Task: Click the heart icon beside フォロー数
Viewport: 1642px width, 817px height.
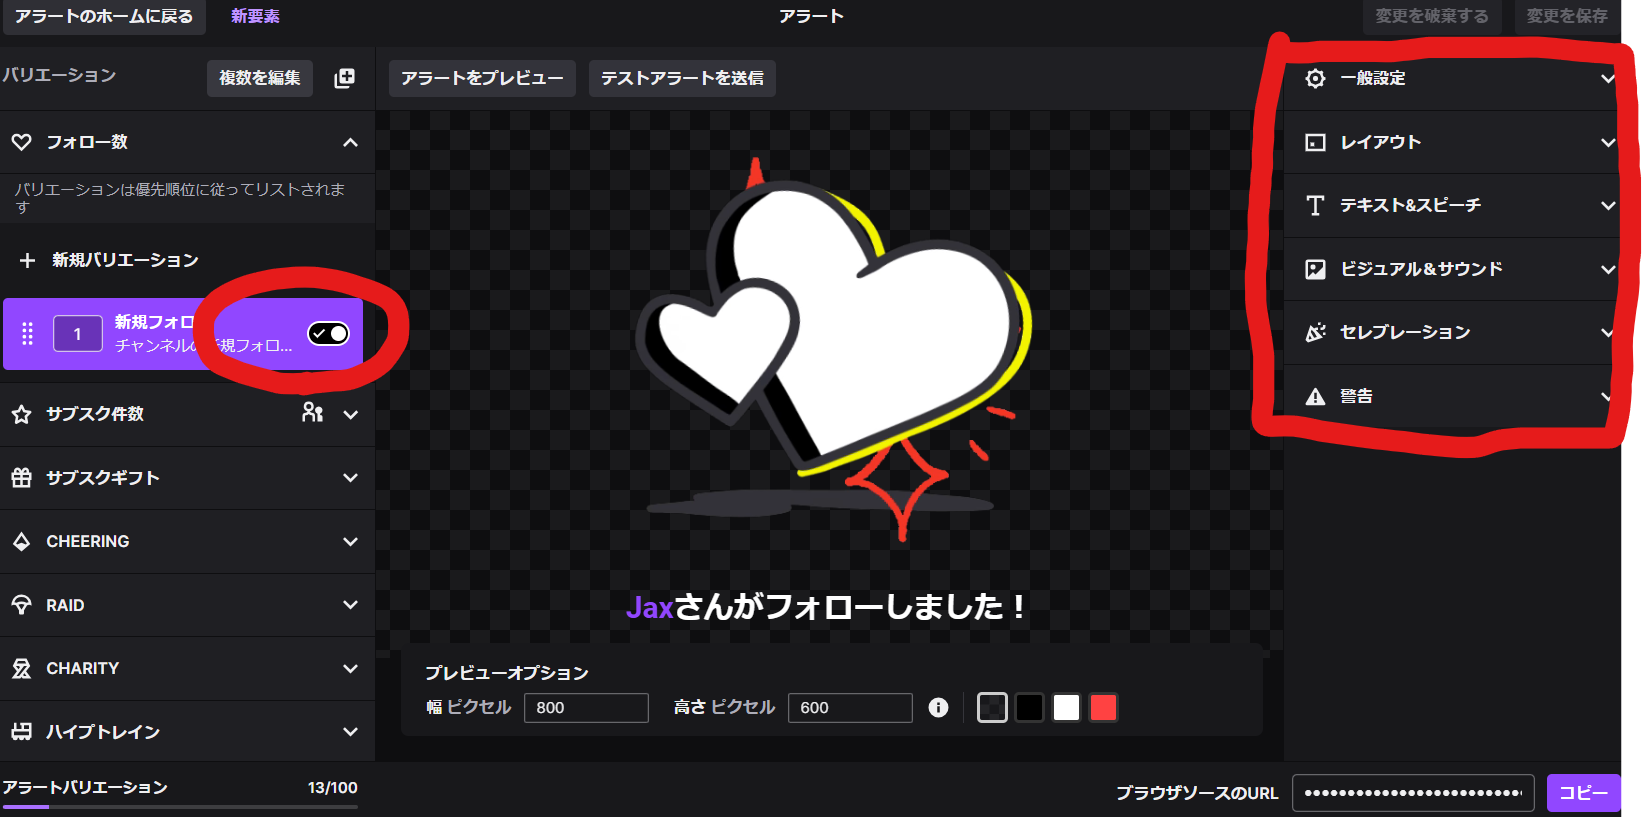Action: [22, 142]
